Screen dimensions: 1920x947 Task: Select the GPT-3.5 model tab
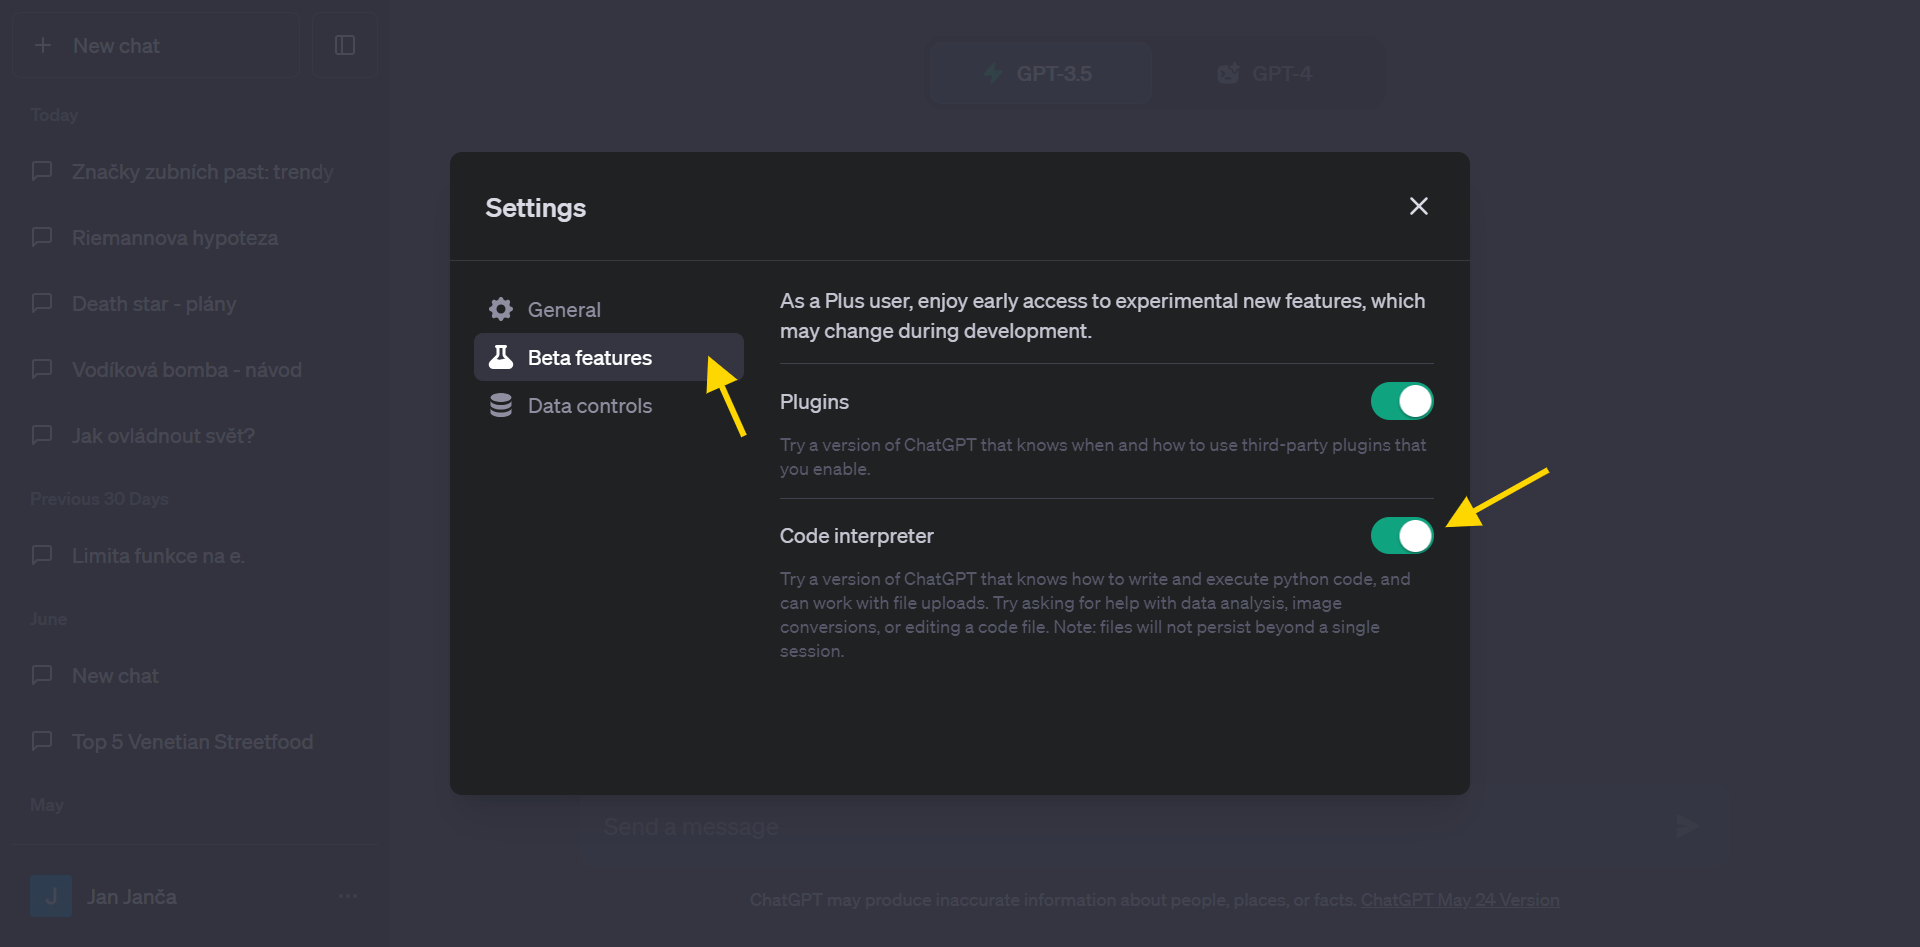1041,73
